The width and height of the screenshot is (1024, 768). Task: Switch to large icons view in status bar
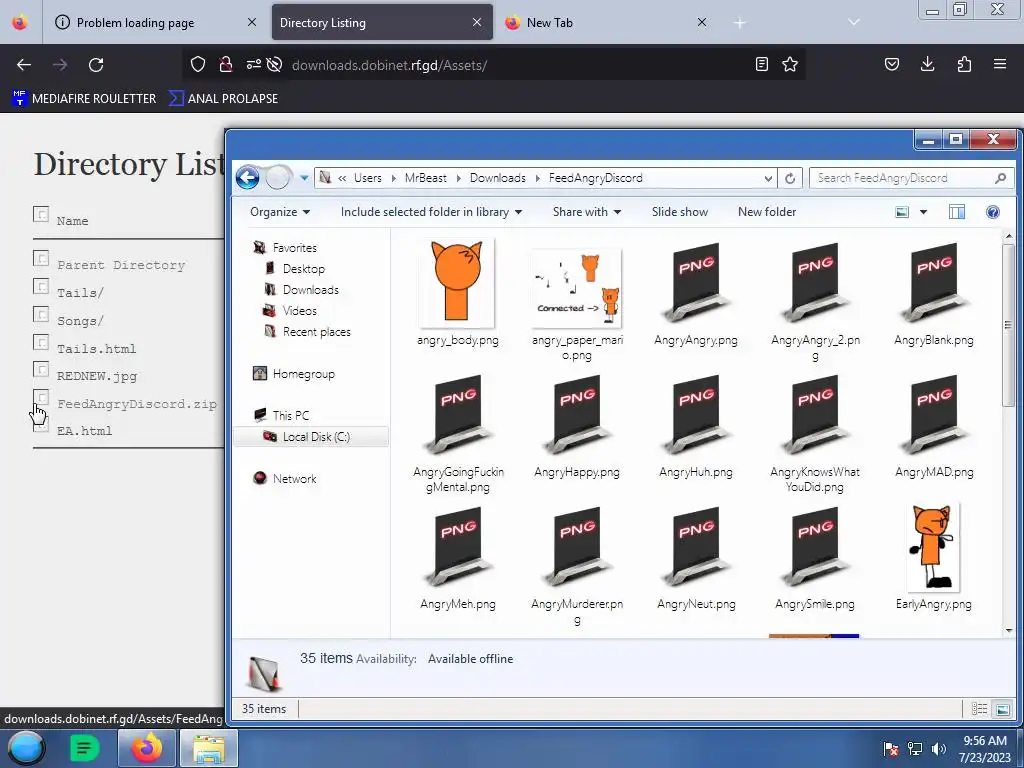[x=1002, y=709]
